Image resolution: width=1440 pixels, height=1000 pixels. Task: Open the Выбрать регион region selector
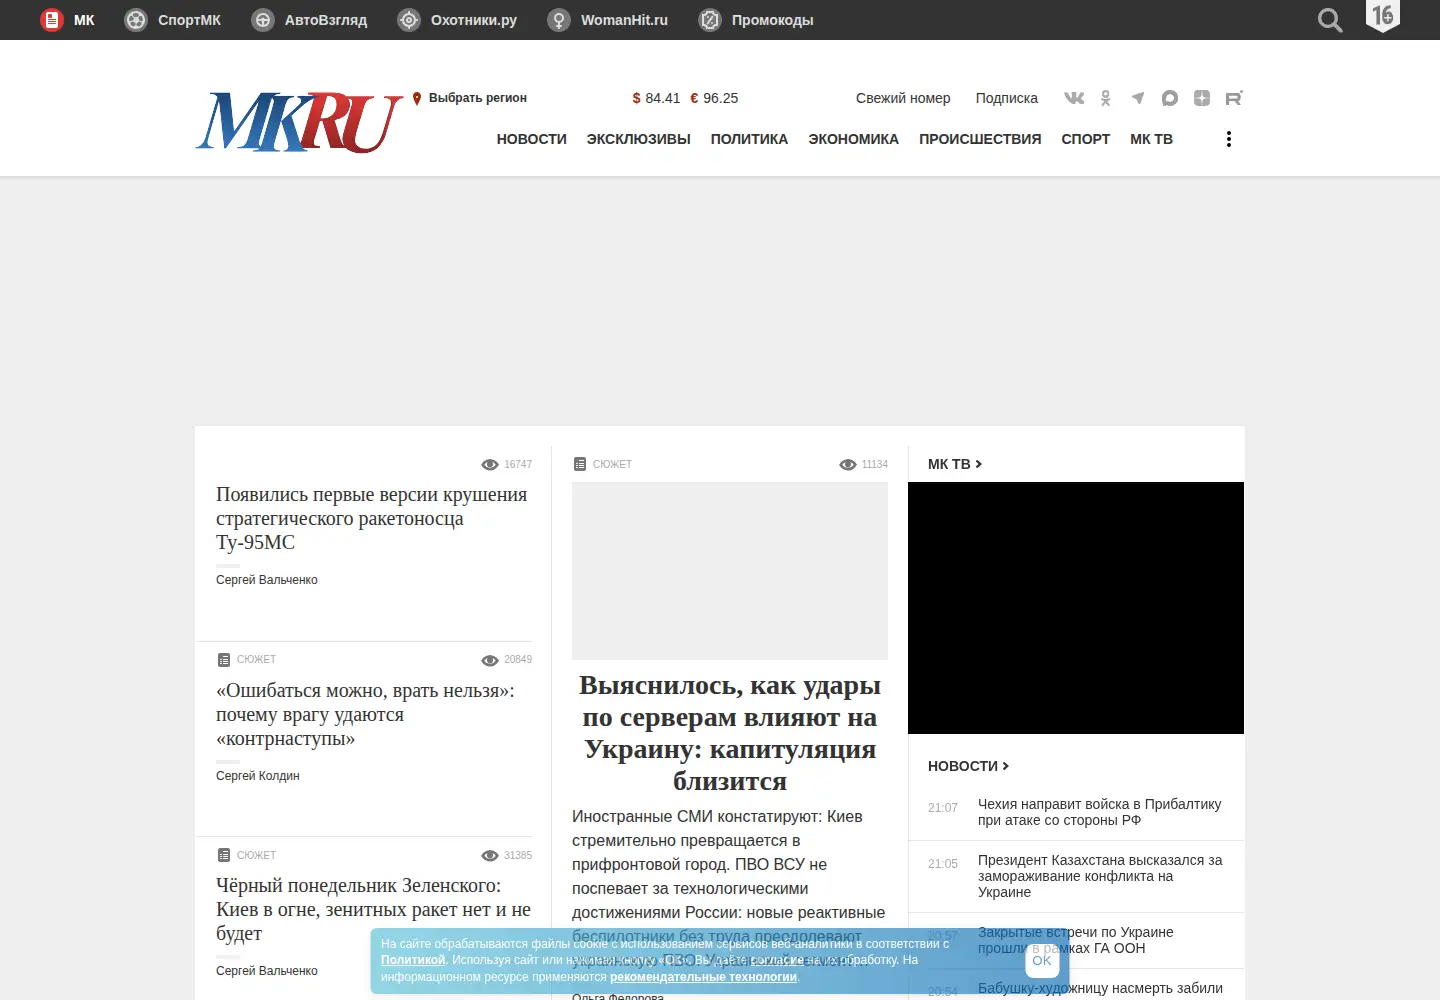(470, 98)
